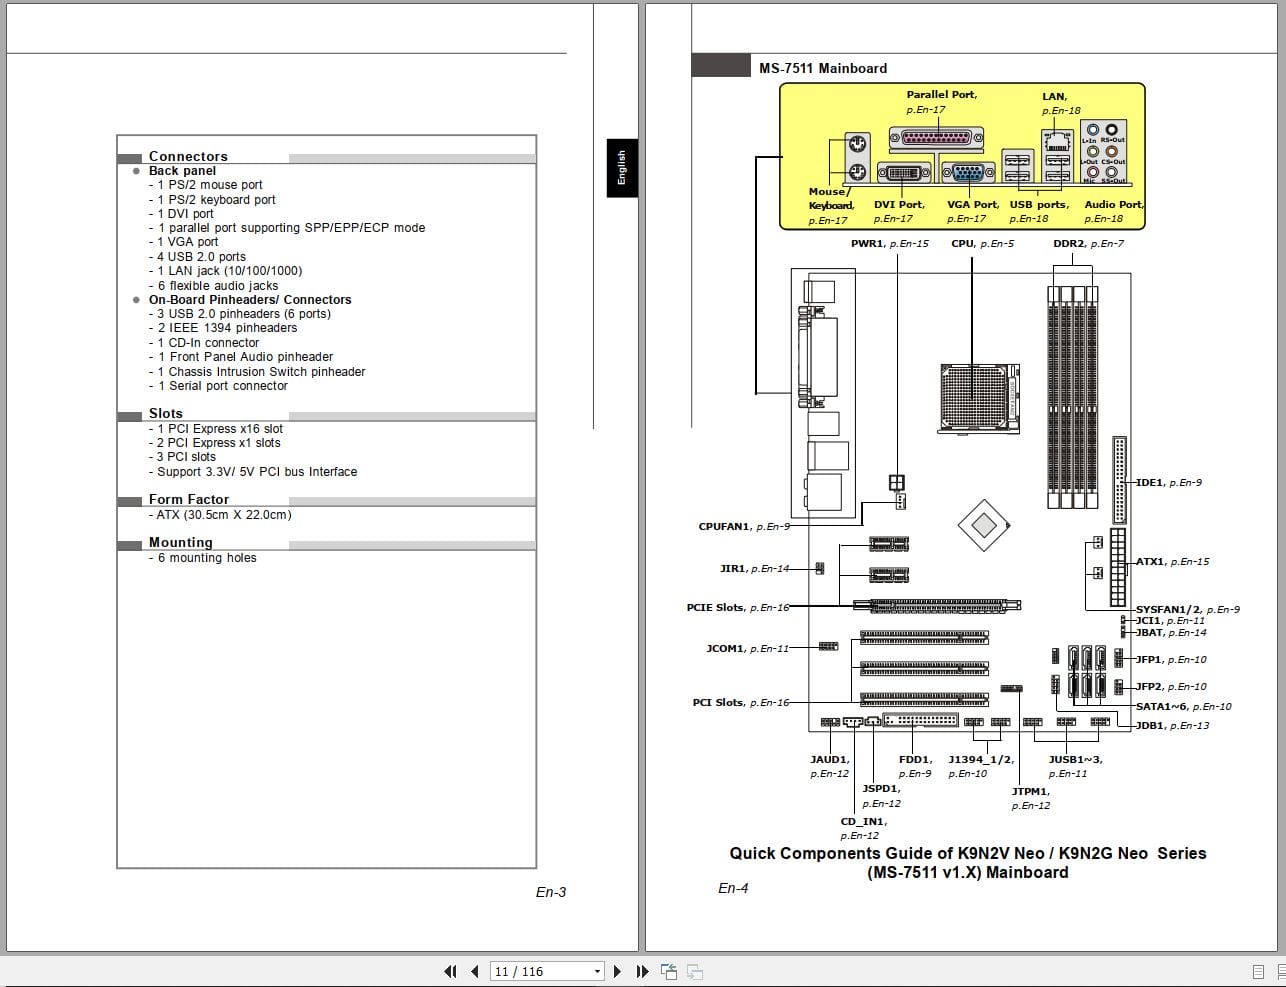Click the MS-7511 Mainboard title
This screenshot has height=987, width=1286.
pos(823,68)
